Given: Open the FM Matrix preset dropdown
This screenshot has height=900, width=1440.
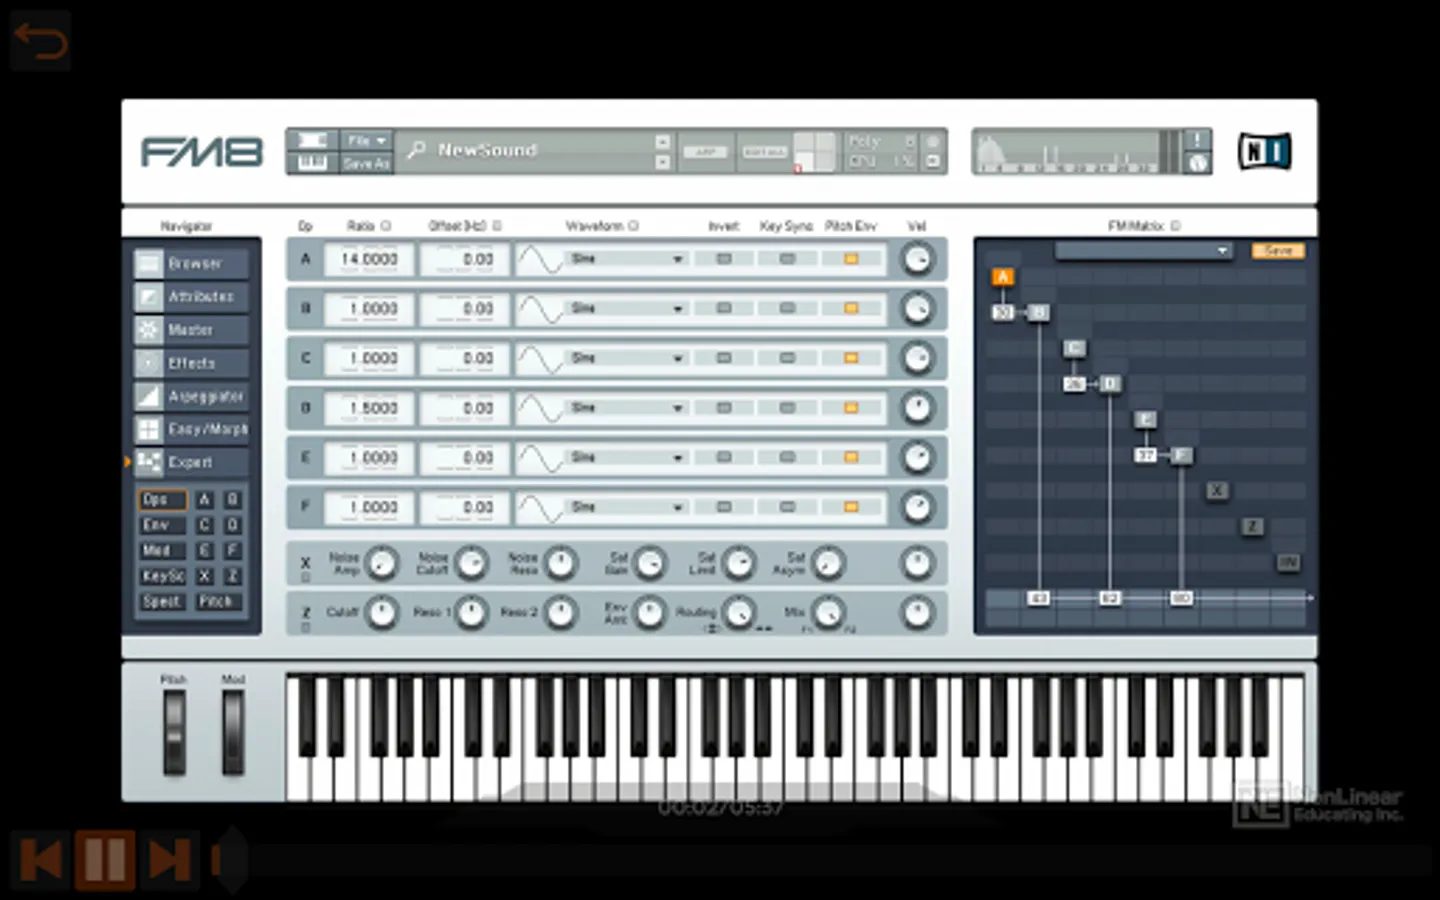Looking at the screenshot, I should point(1144,251).
